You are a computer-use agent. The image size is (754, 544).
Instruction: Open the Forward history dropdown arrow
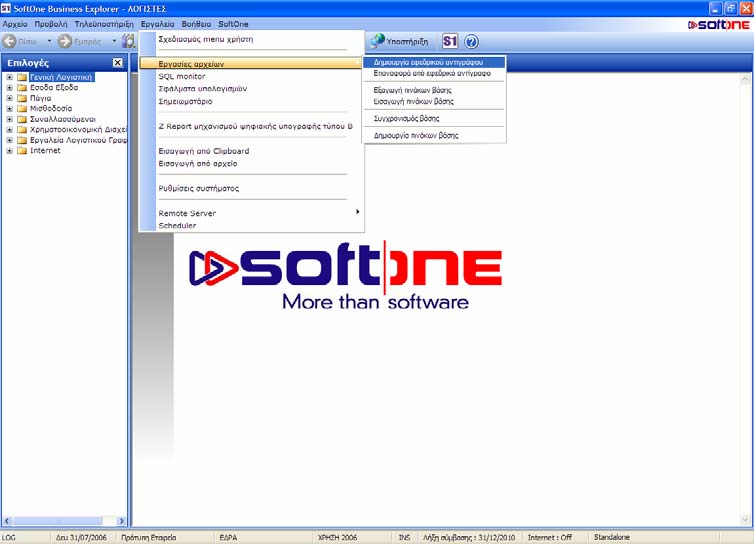point(114,41)
